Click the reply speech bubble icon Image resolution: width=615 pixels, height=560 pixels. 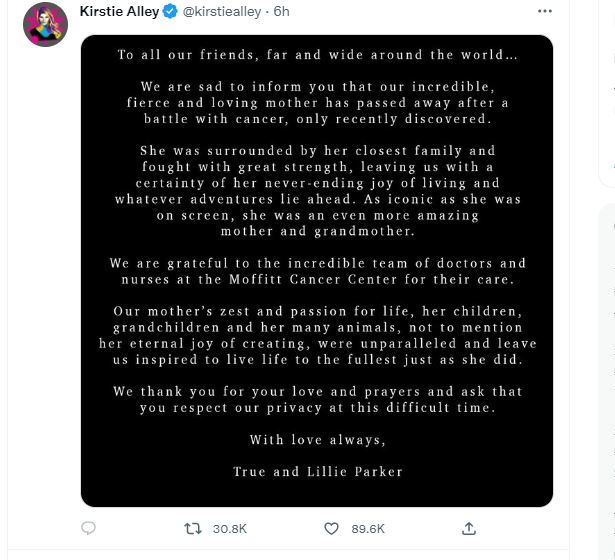click(x=88, y=527)
